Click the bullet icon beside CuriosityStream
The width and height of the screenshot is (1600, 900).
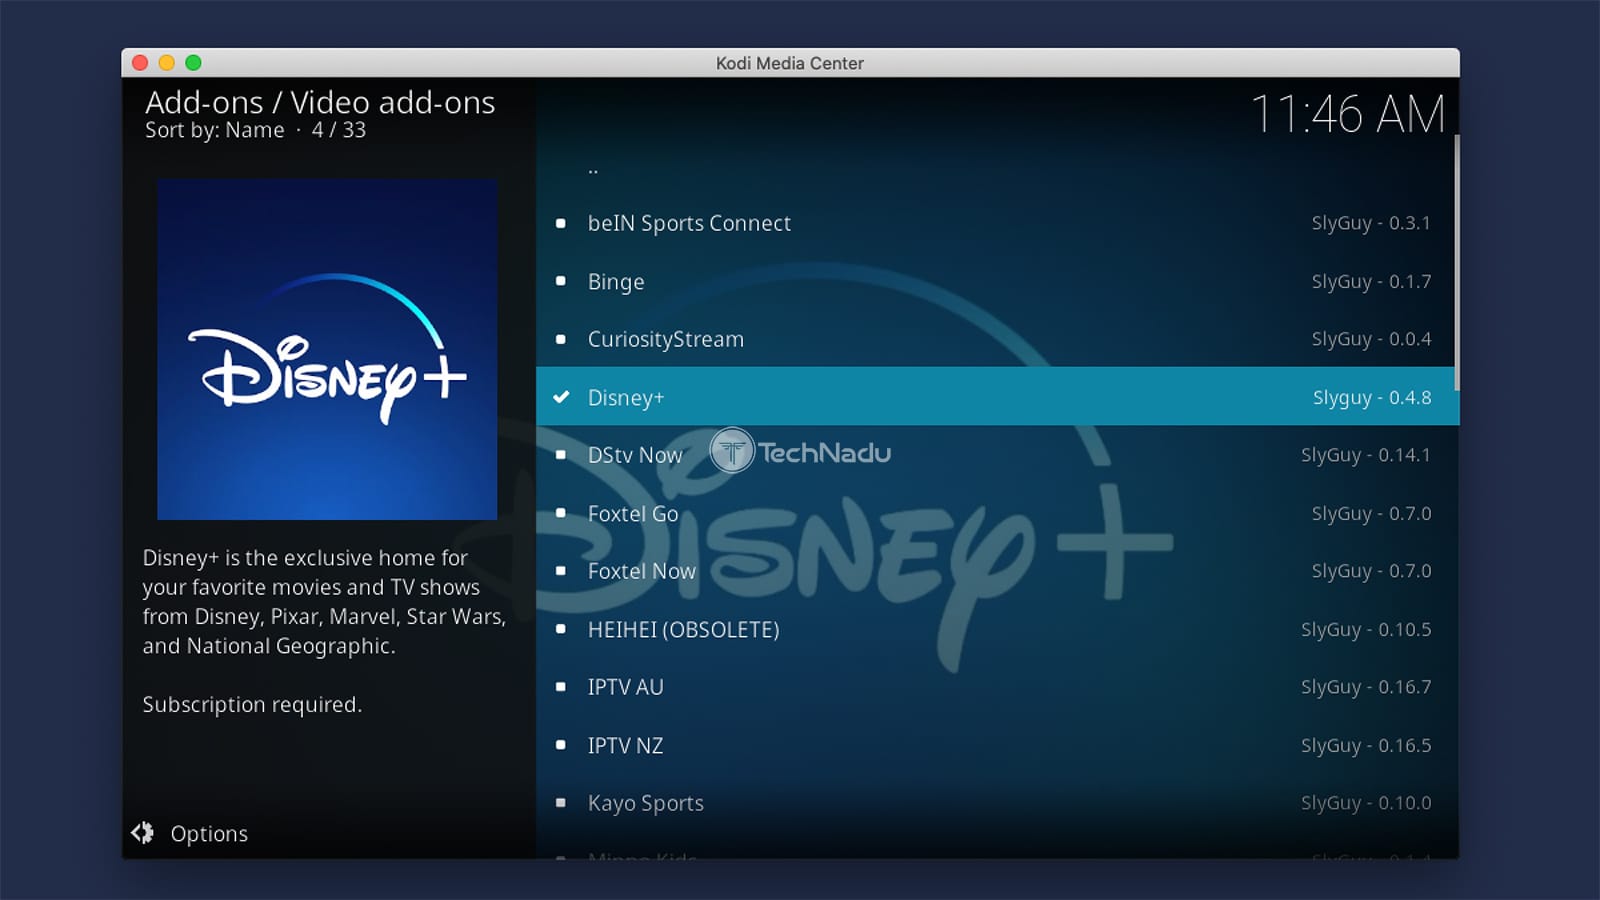[x=561, y=339]
